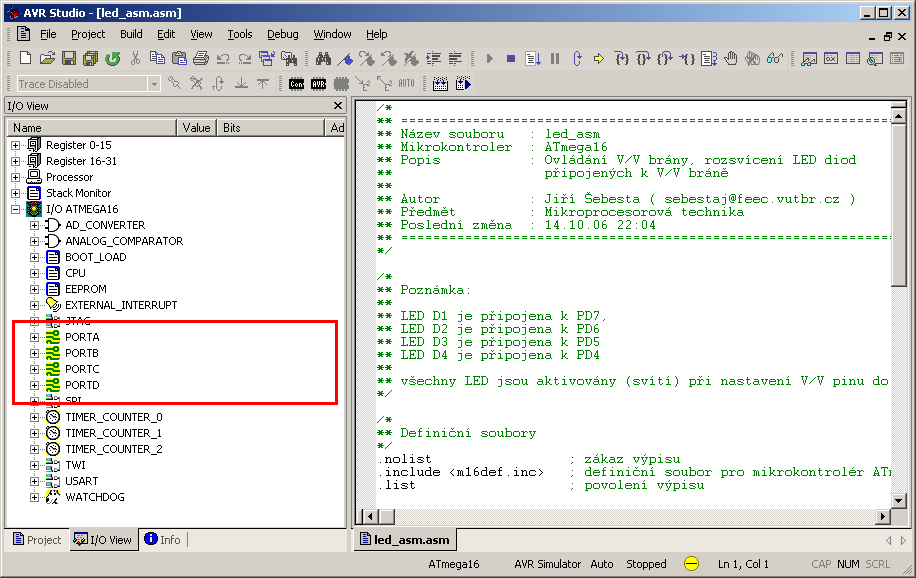Click the ATmega16 status bar entry
The width and height of the screenshot is (916, 578).
(x=454, y=565)
